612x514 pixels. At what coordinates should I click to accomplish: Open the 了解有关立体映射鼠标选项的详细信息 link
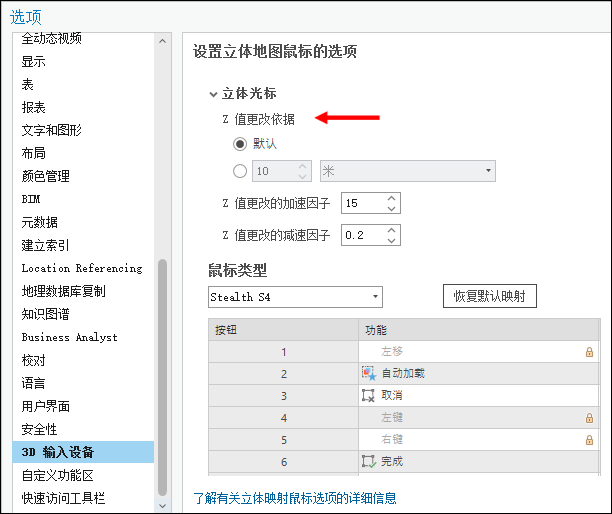(300, 497)
